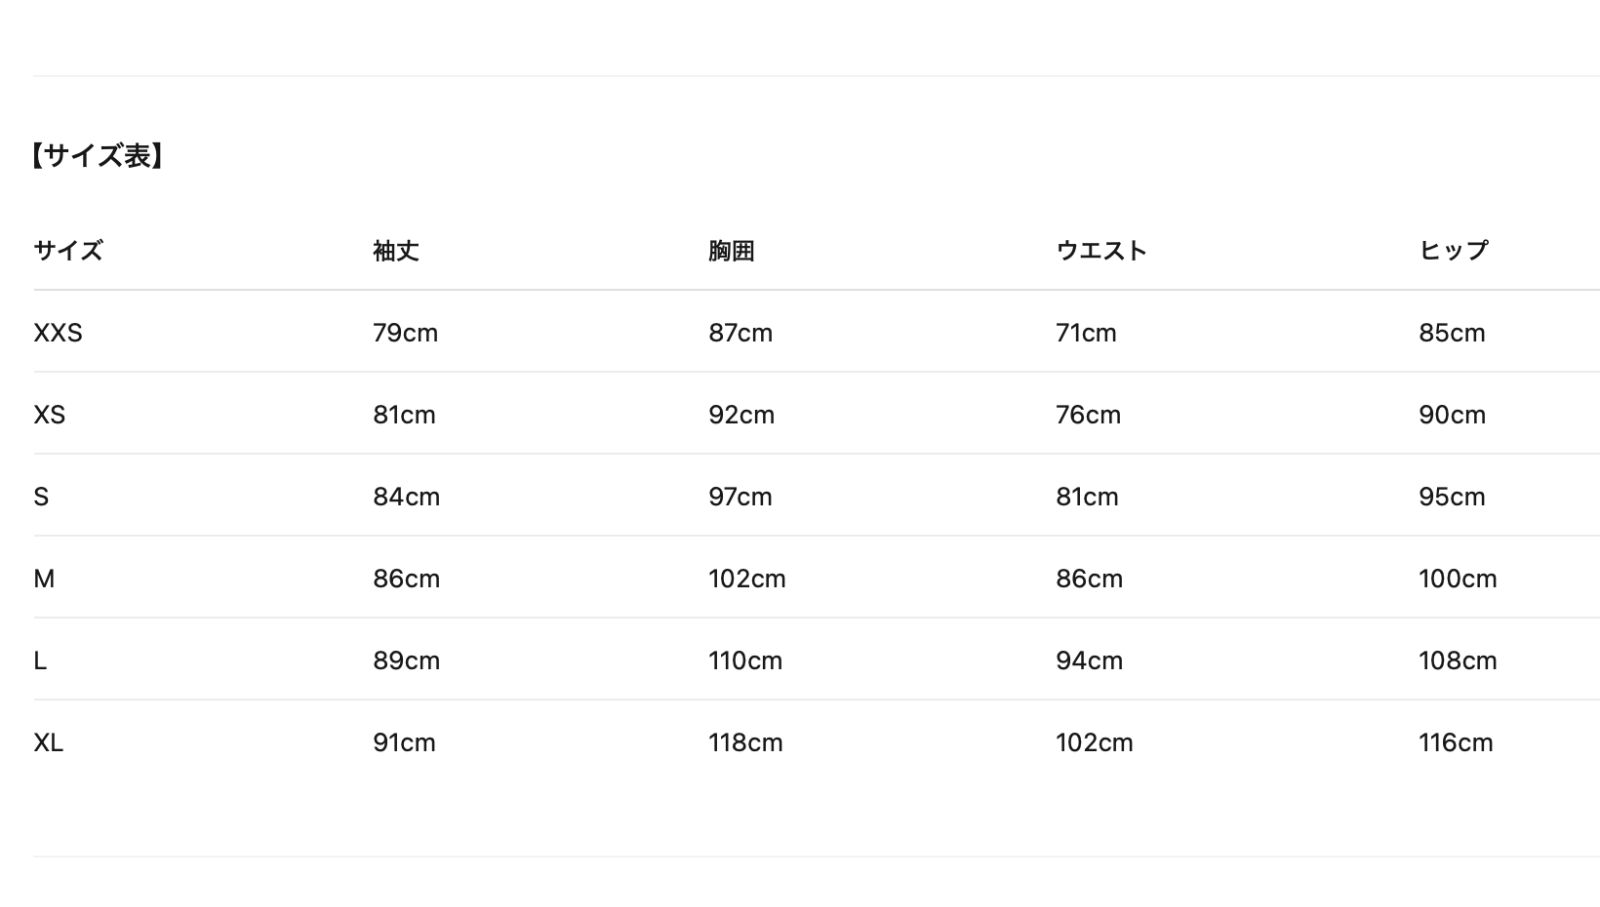Click the 袖丈 column header

click(x=396, y=250)
